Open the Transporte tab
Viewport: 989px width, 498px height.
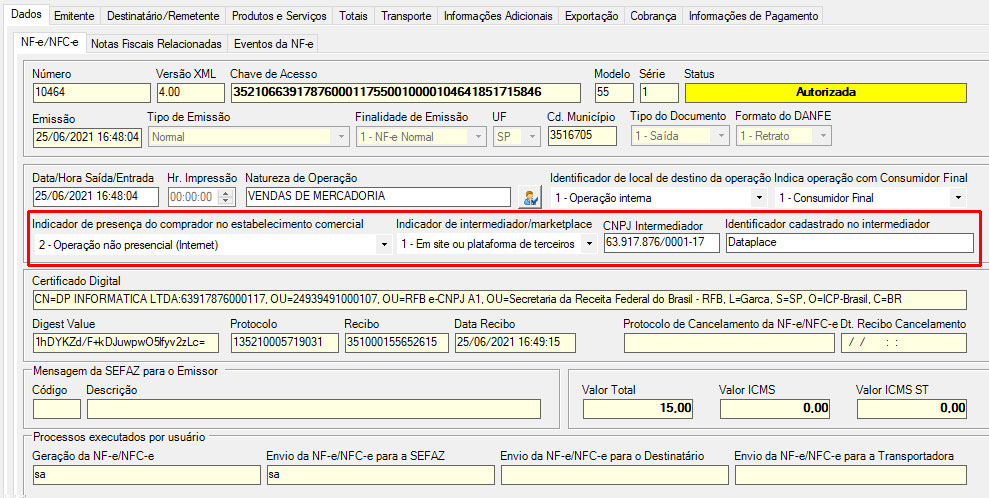406,16
